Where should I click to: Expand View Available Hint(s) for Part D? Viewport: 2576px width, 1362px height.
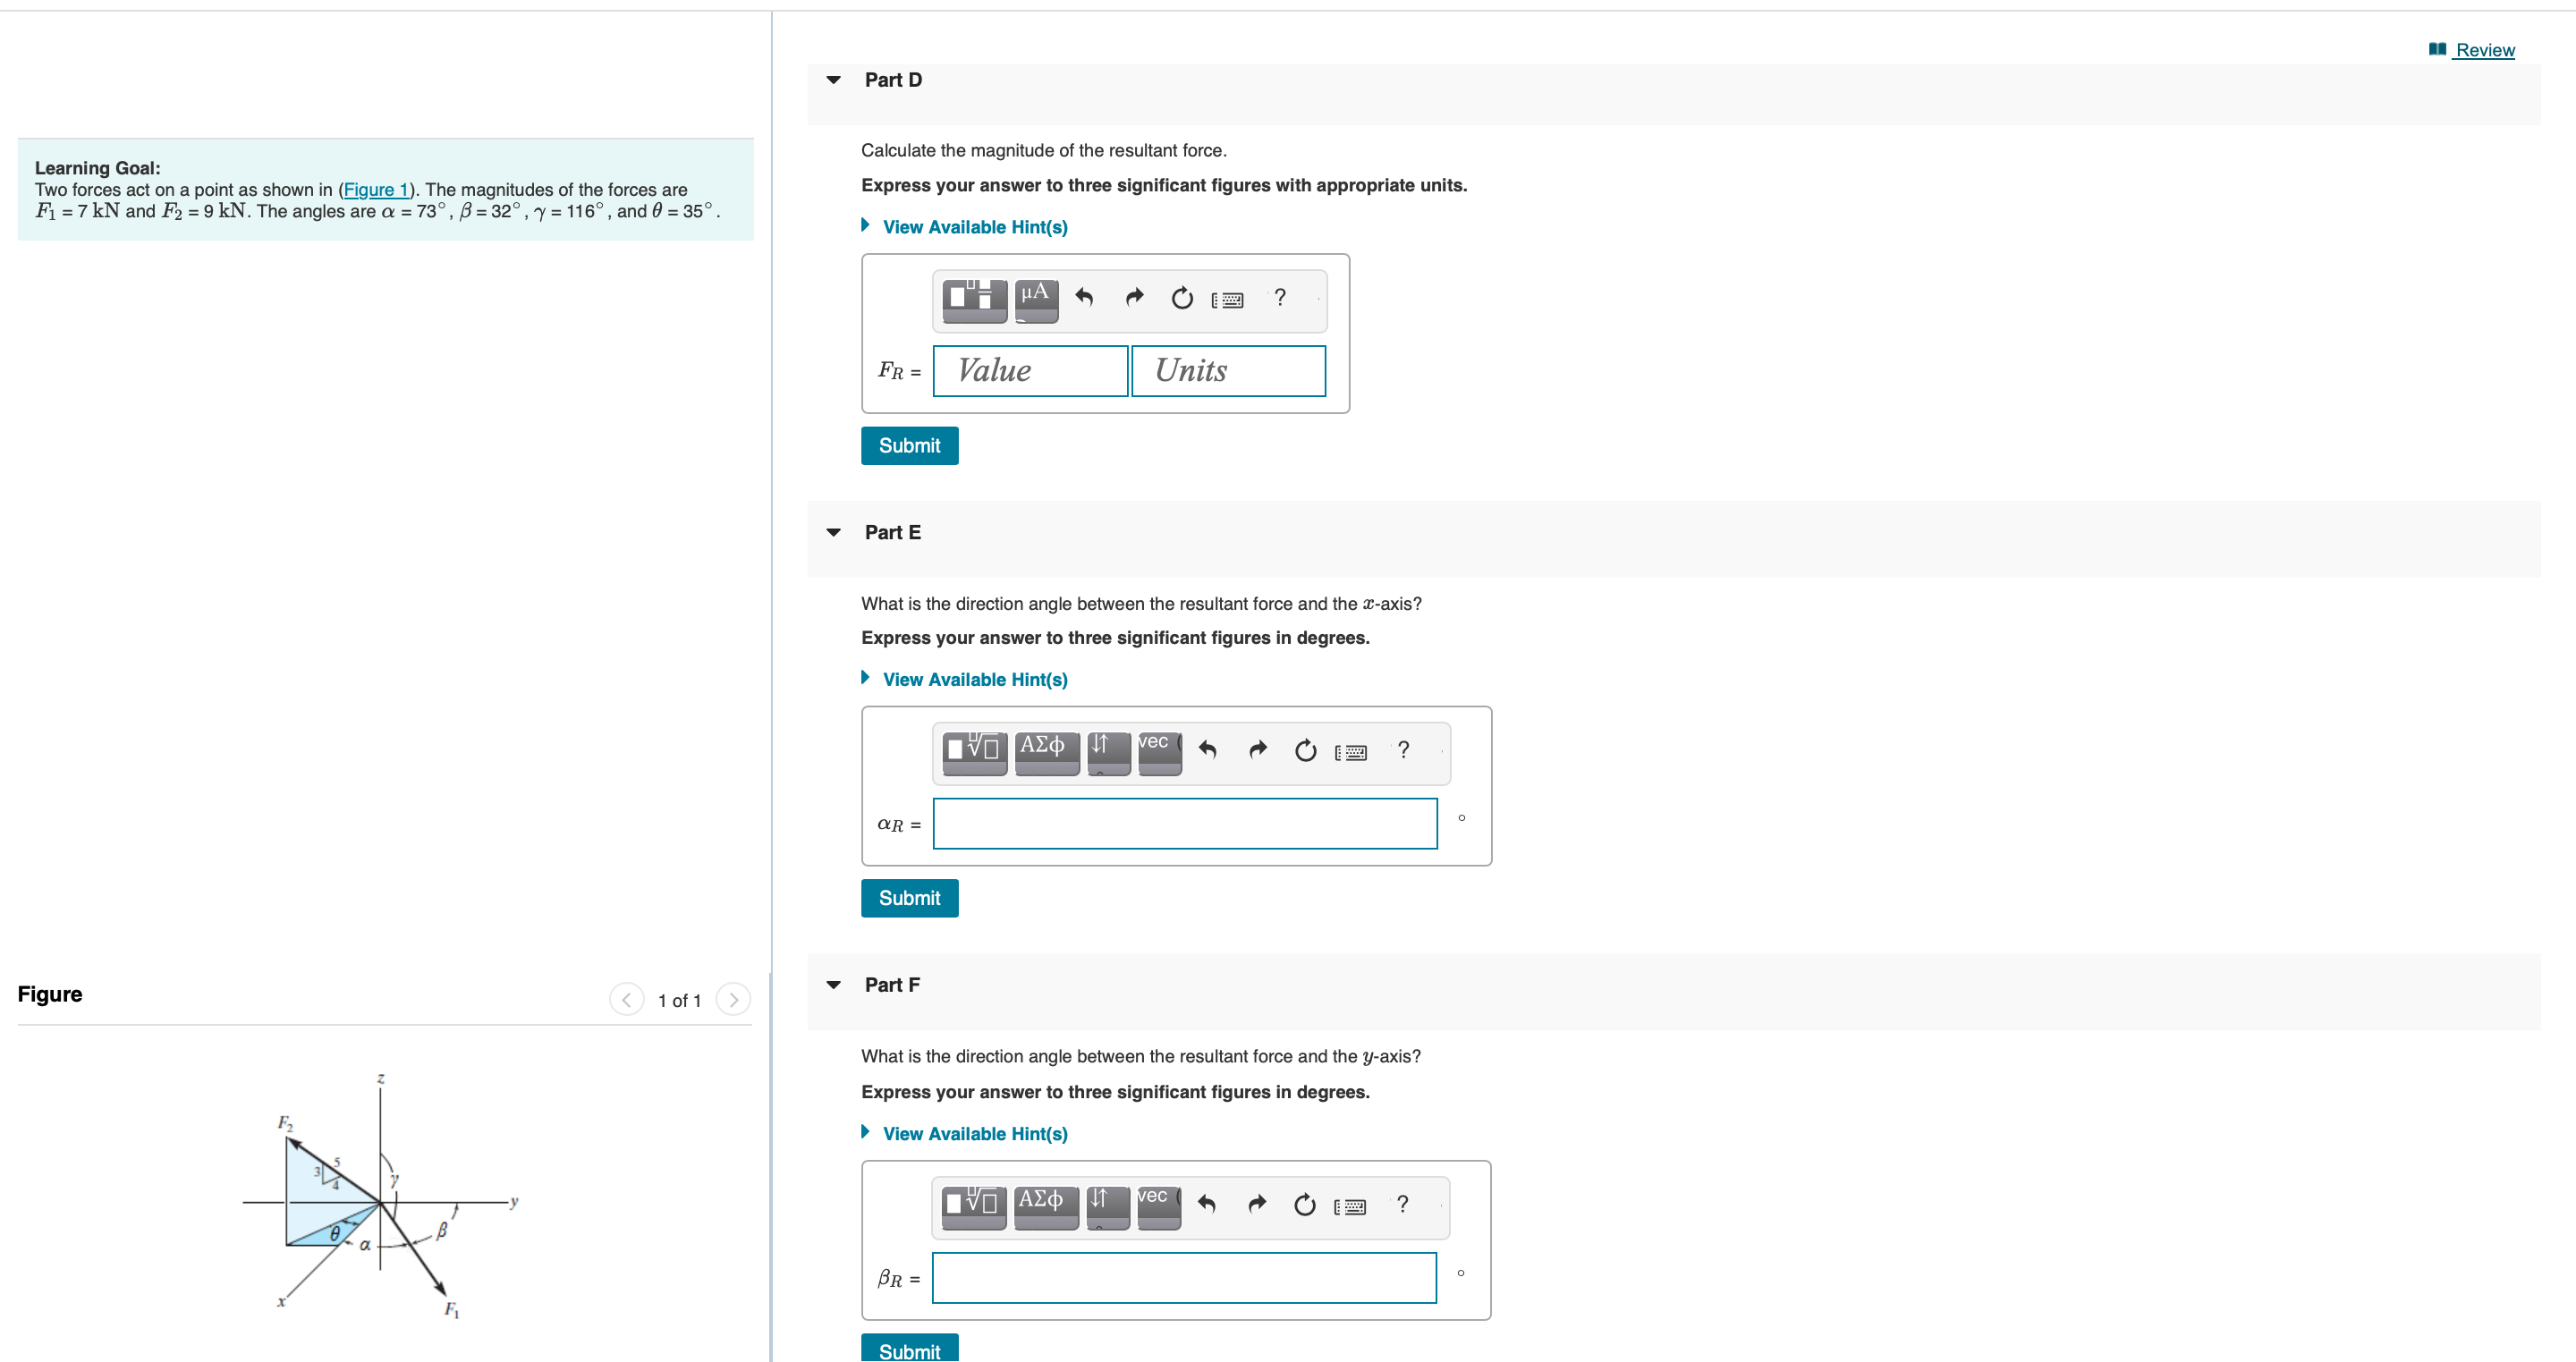tap(973, 227)
